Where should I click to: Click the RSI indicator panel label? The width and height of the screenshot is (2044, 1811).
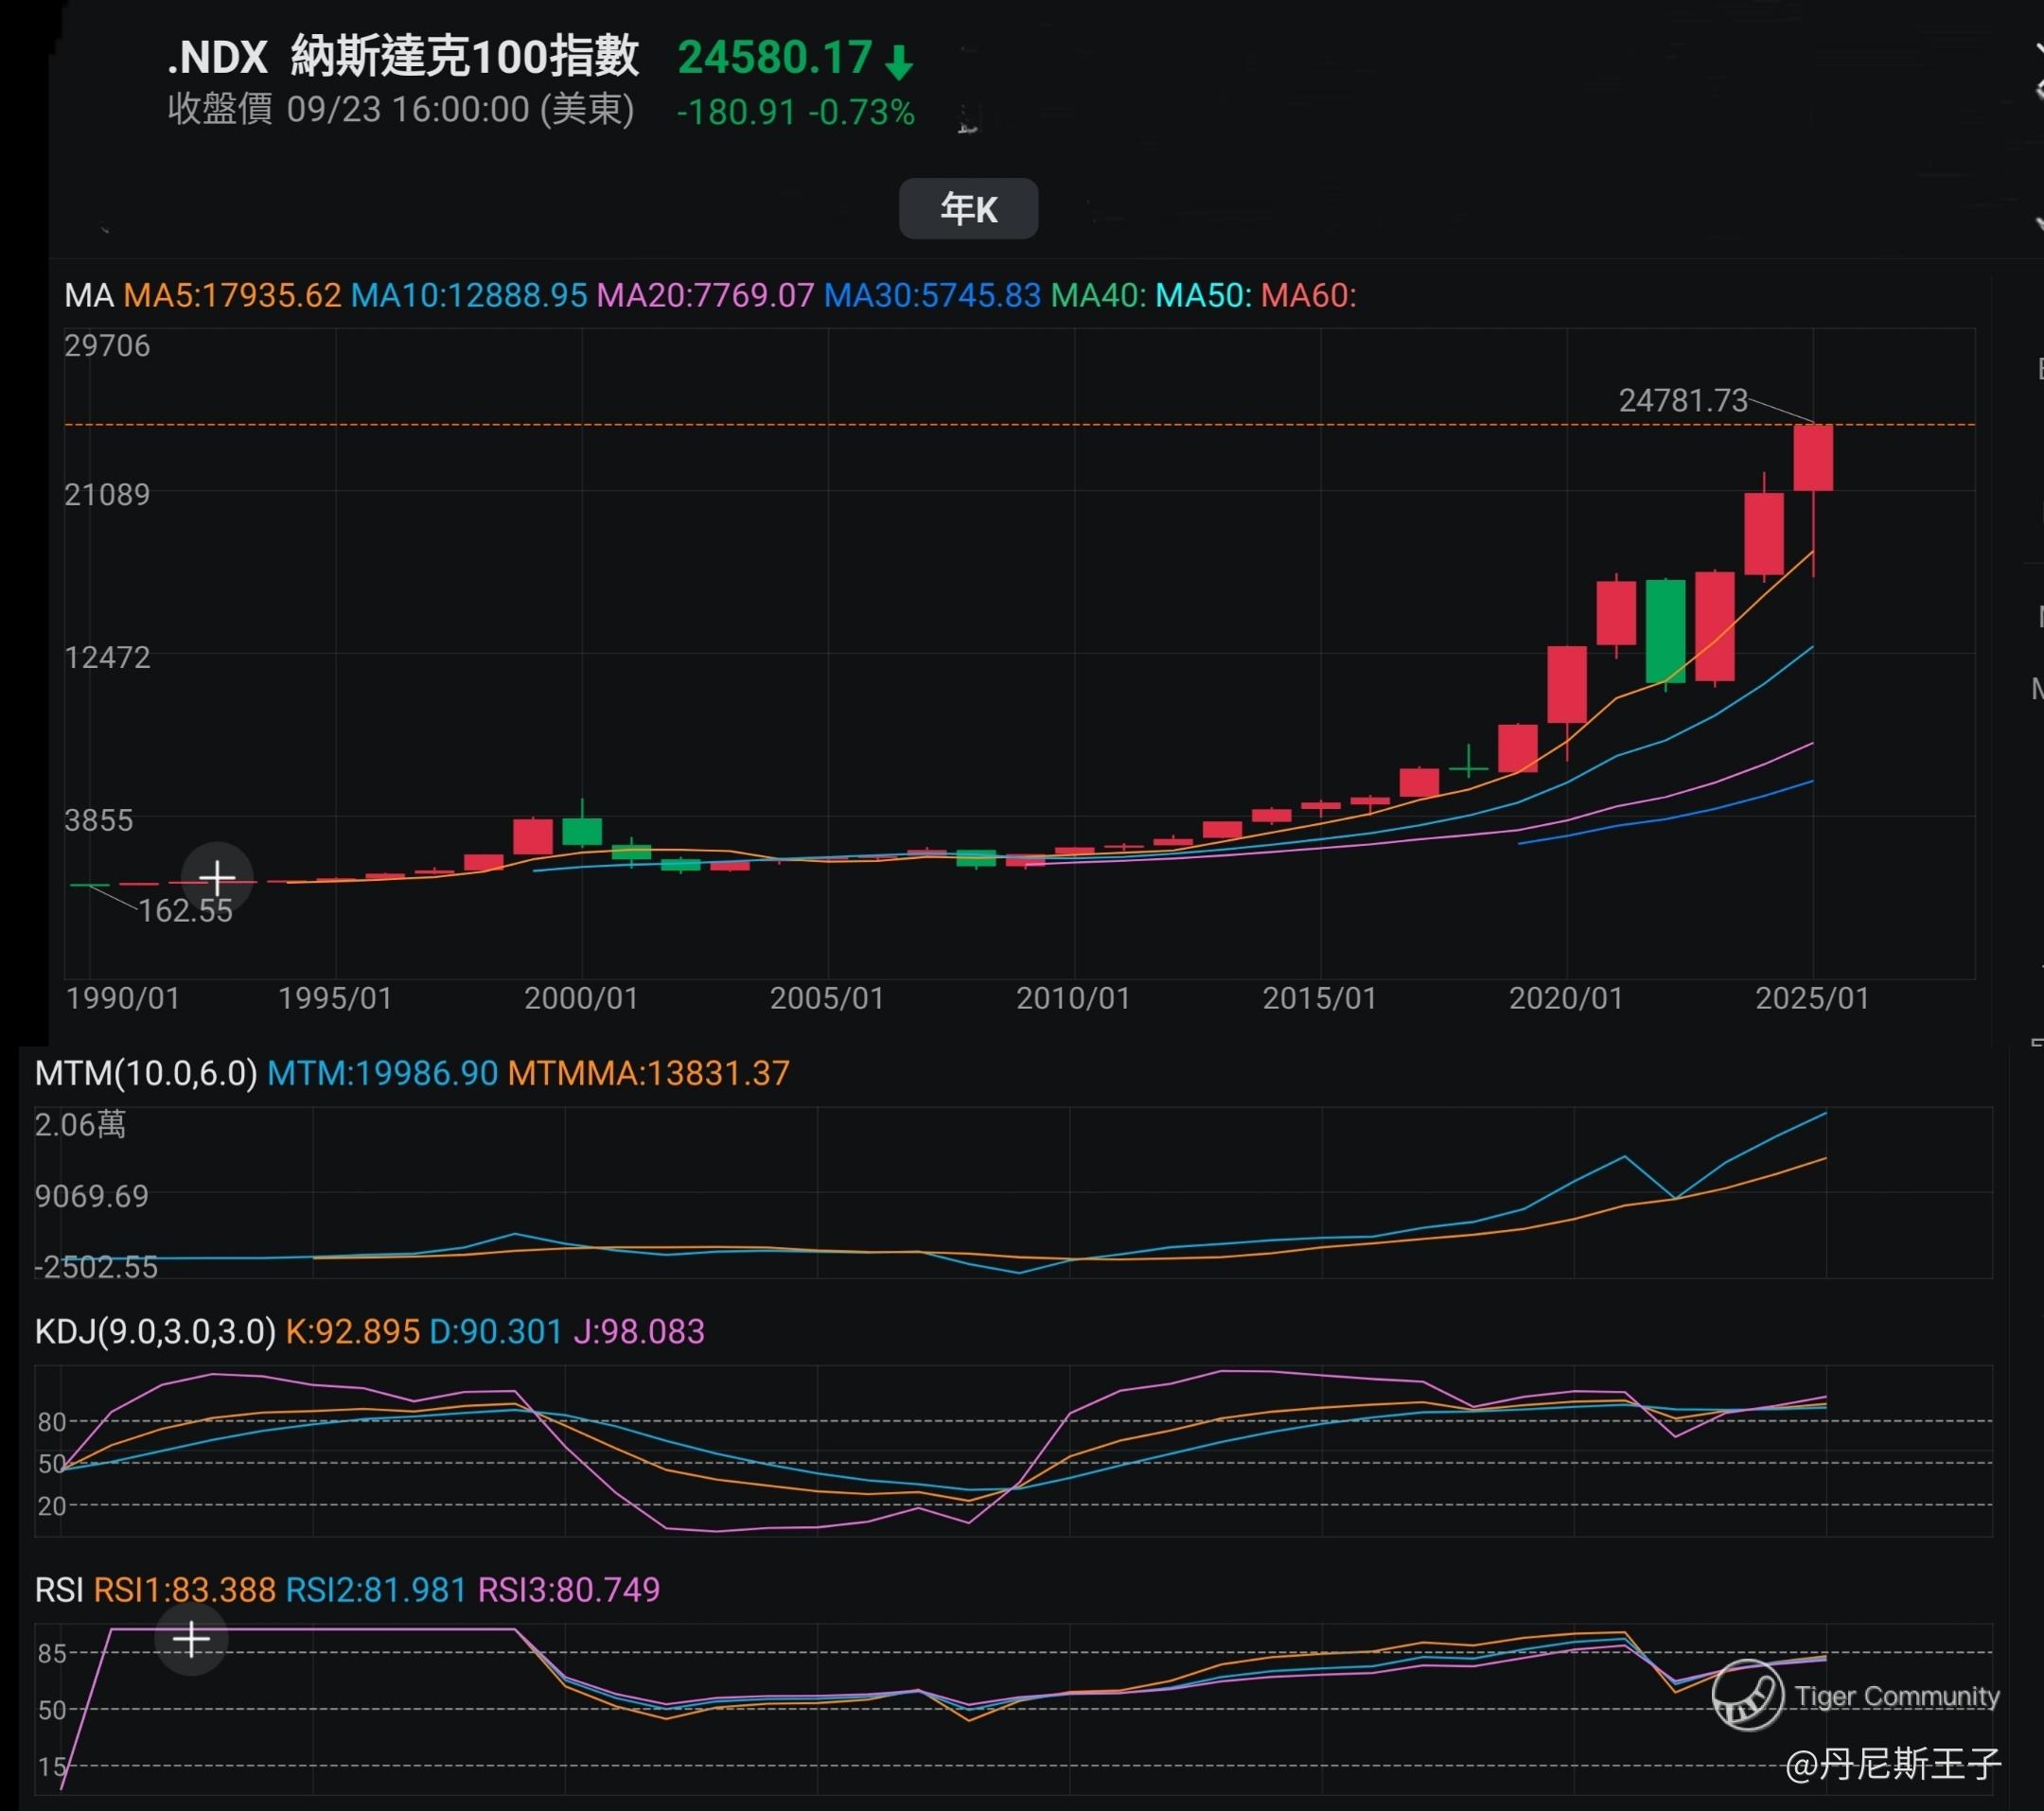tap(58, 1590)
